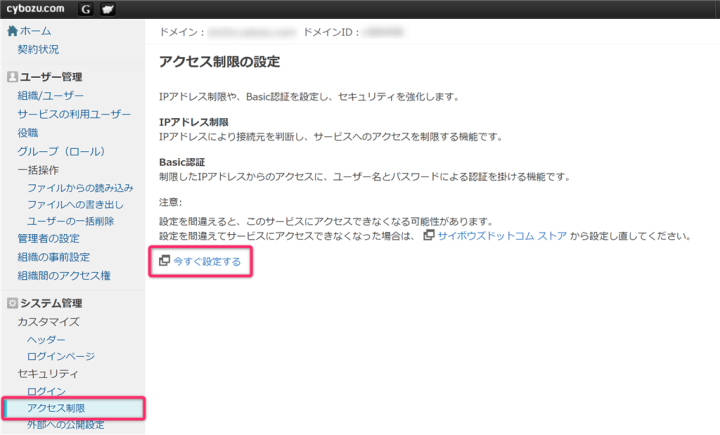Click the cybozu.com logo
Viewport: 720px width, 435px height.
pos(34,9)
